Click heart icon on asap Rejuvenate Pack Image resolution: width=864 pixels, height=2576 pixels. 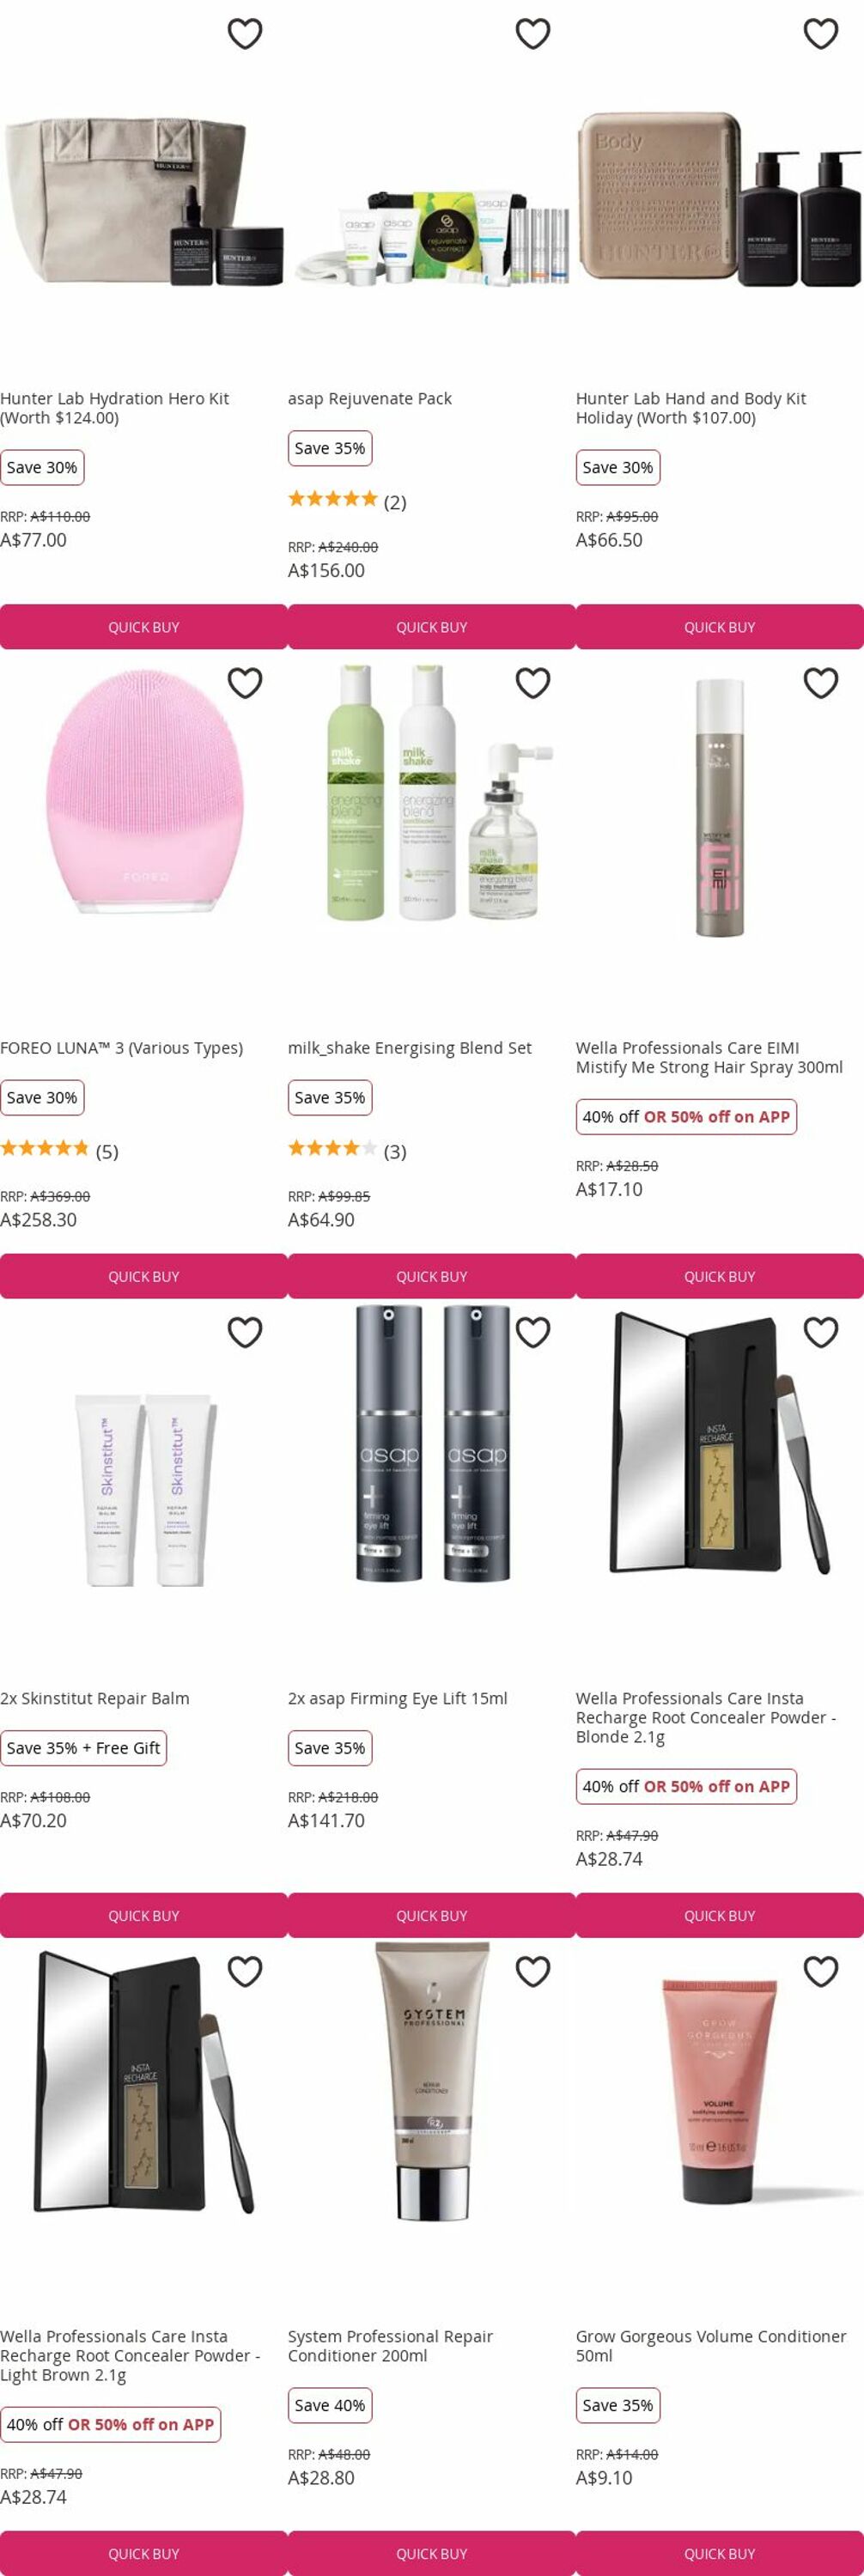(533, 33)
